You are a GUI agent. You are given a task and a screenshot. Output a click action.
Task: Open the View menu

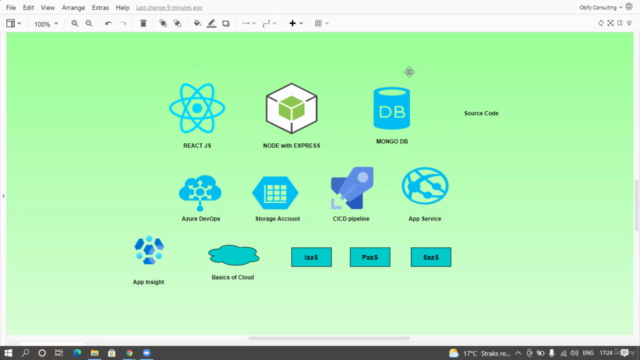tap(48, 7)
